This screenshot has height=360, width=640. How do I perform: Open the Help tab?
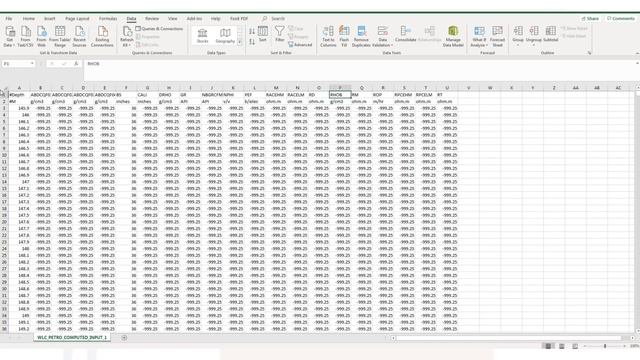coord(216,19)
